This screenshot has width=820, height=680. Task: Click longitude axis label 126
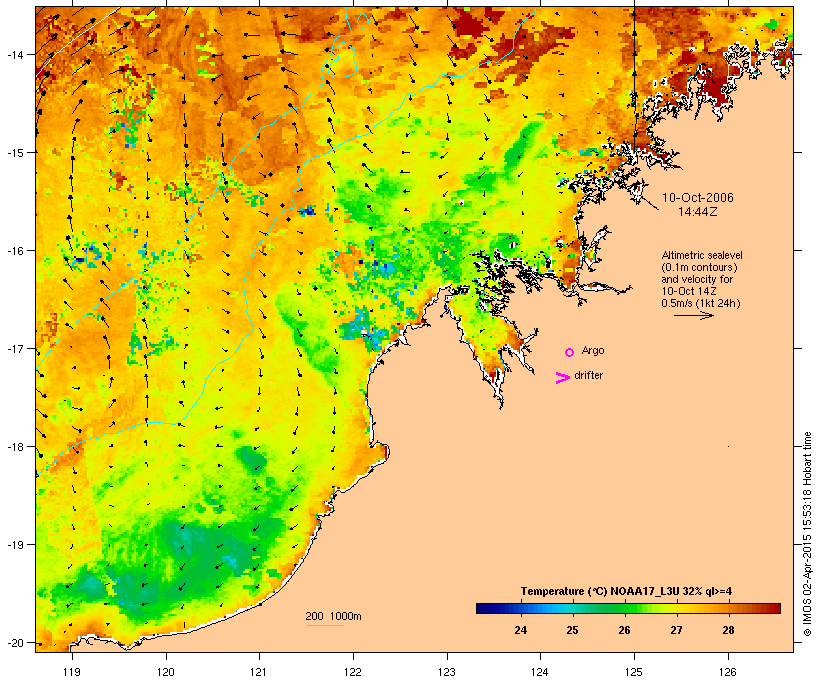coord(728,672)
